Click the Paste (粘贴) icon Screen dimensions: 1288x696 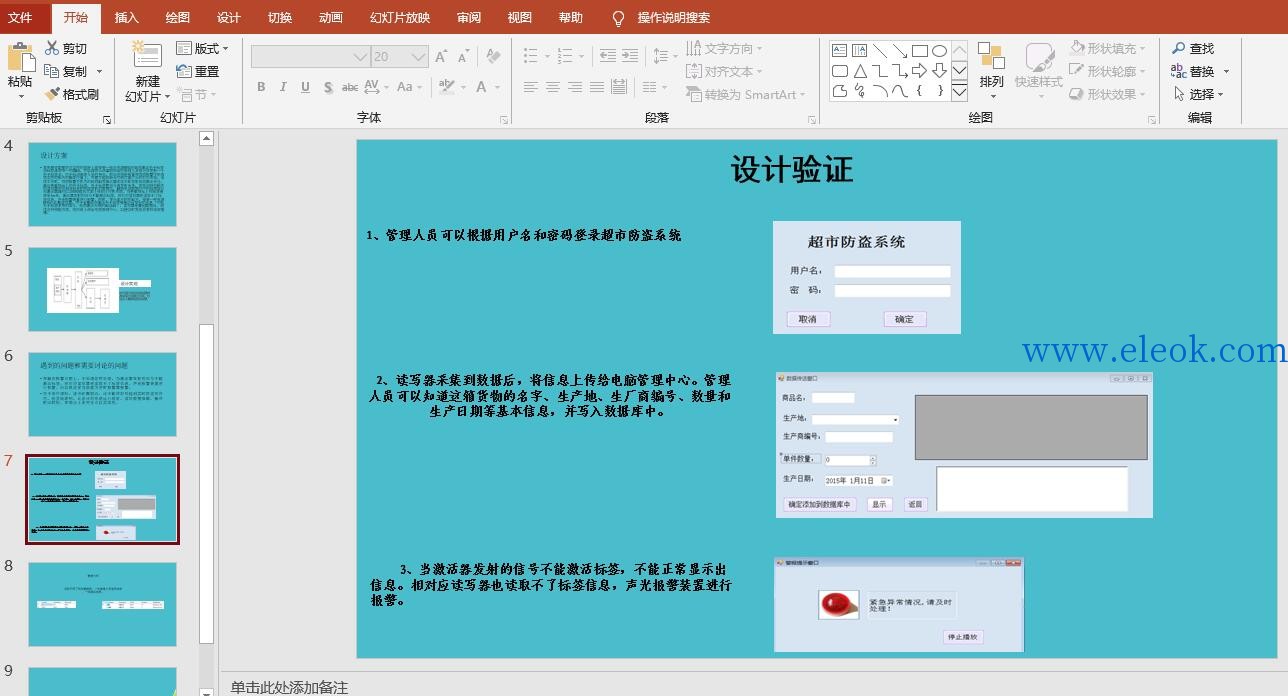pyautogui.click(x=20, y=58)
